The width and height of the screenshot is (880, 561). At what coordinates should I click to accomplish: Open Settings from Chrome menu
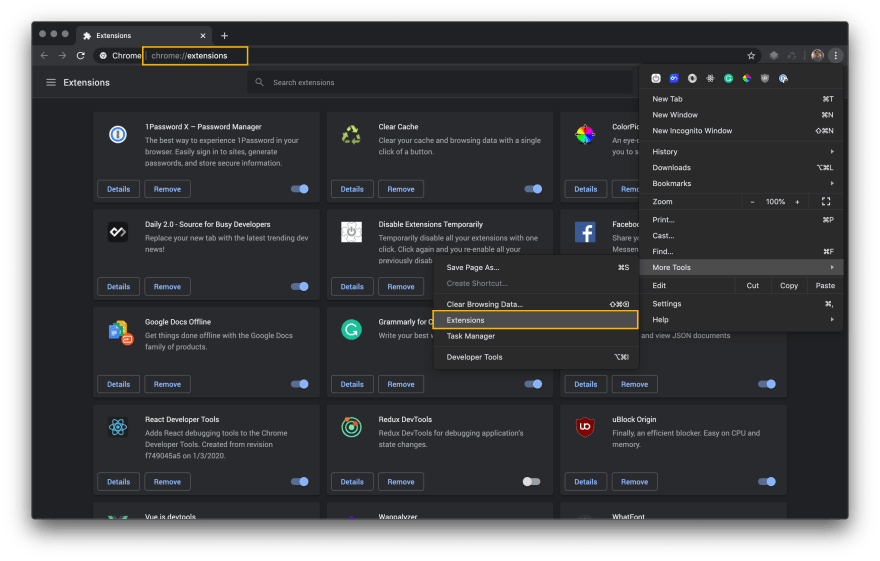point(741,304)
